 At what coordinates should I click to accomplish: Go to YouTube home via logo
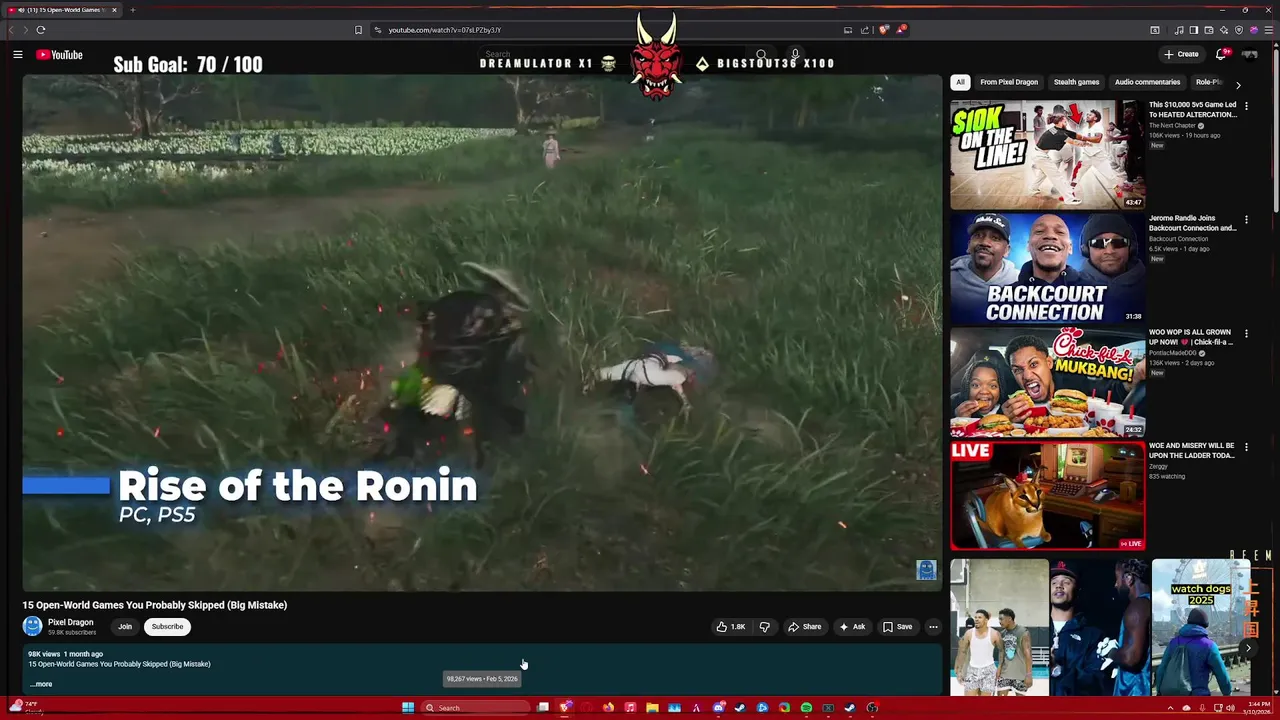point(60,55)
